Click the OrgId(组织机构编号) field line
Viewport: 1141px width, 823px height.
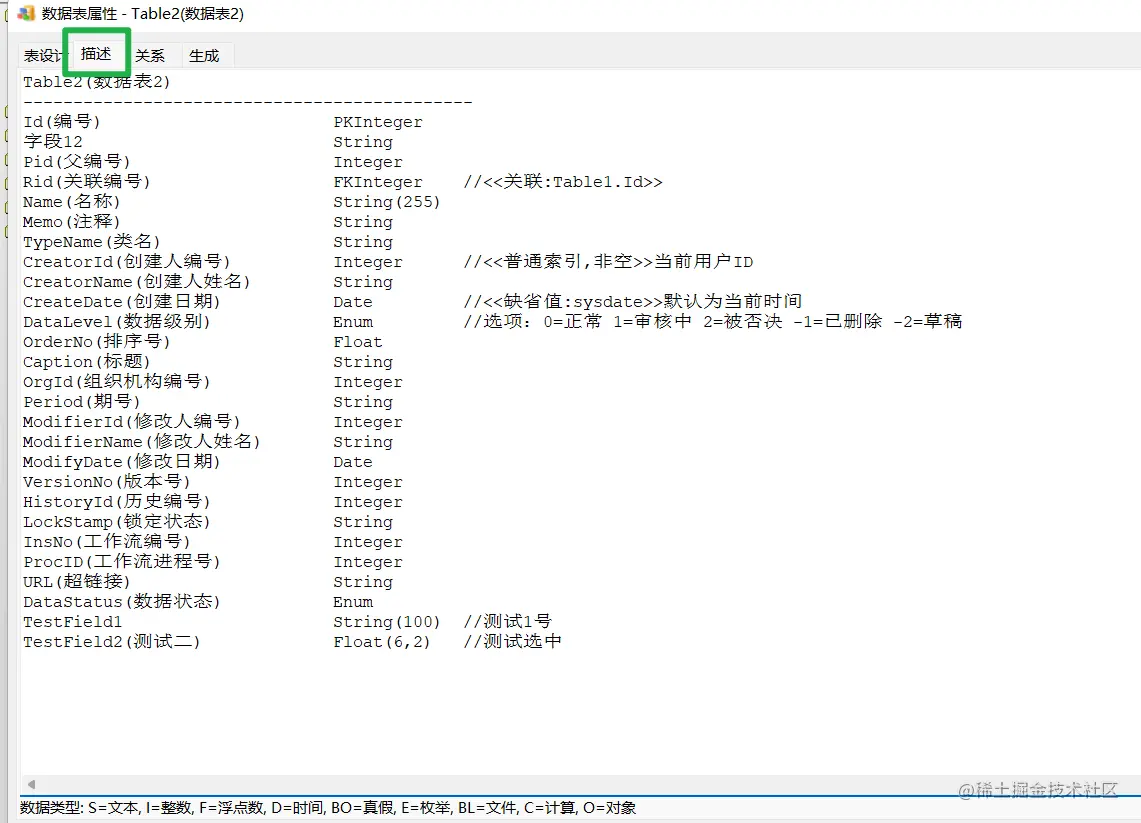tap(116, 381)
